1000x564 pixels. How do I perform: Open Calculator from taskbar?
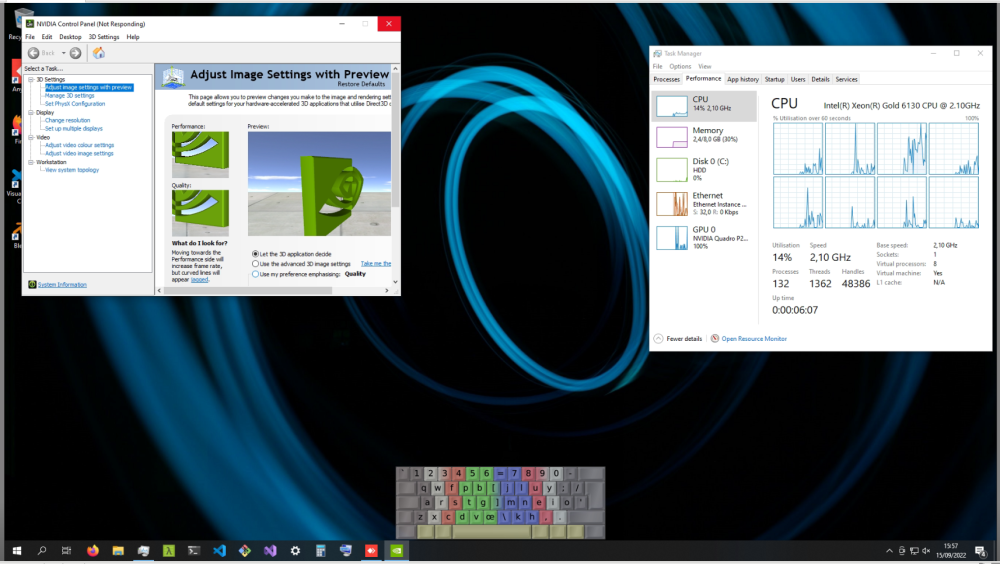pyautogui.click(x=321, y=551)
